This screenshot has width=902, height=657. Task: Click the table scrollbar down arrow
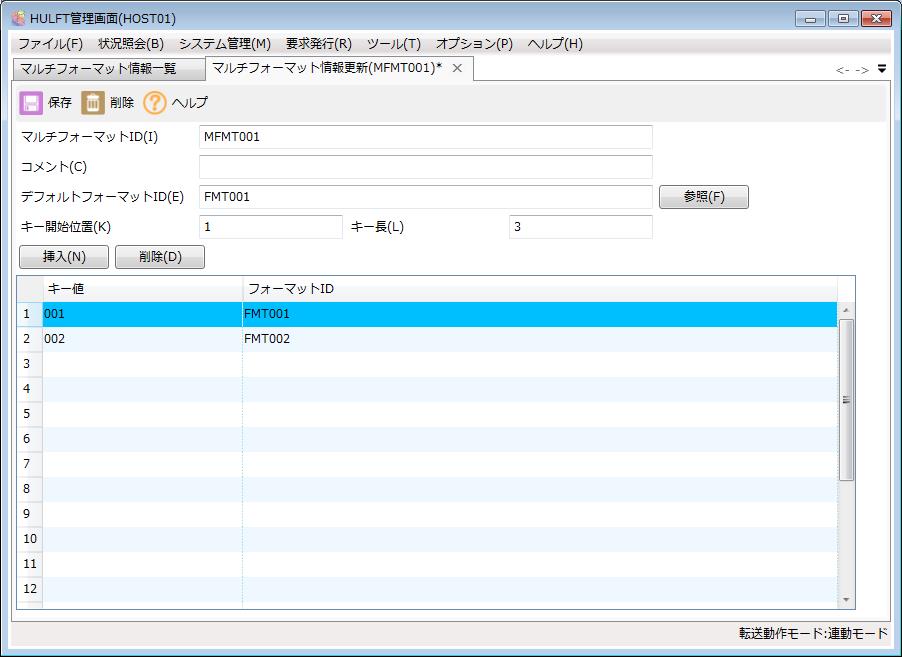pyautogui.click(x=846, y=600)
